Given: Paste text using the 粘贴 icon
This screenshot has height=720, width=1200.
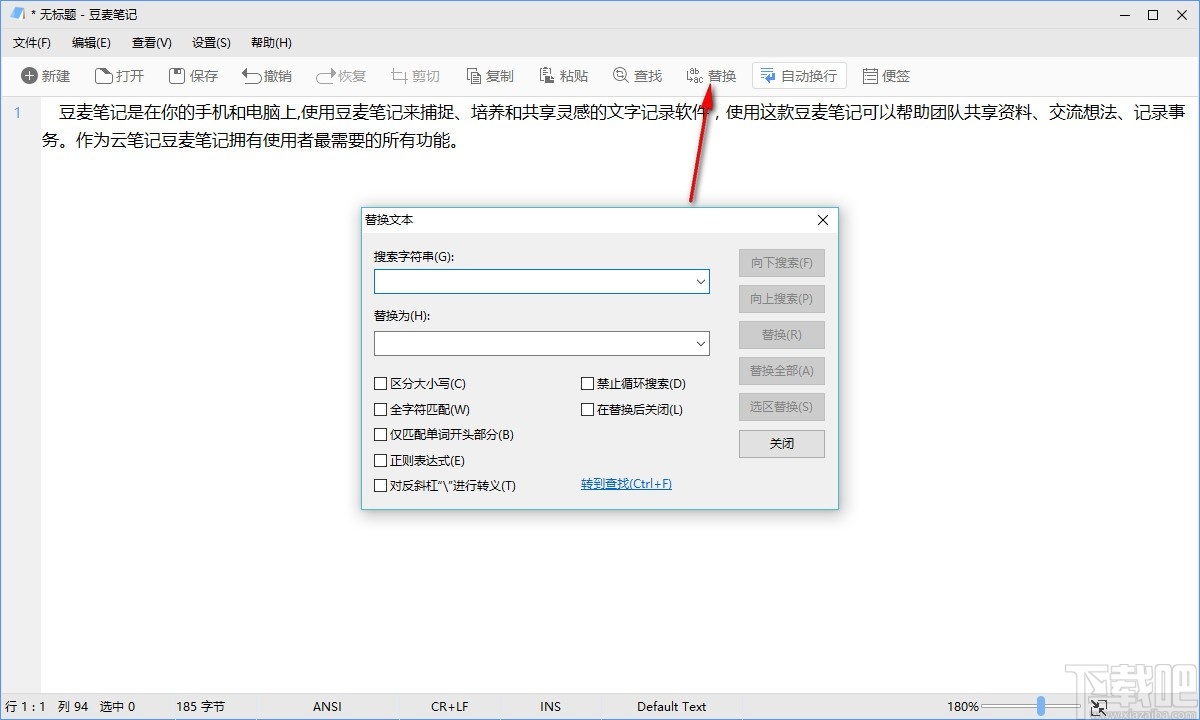Looking at the screenshot, I should click(x=563, y=75).
